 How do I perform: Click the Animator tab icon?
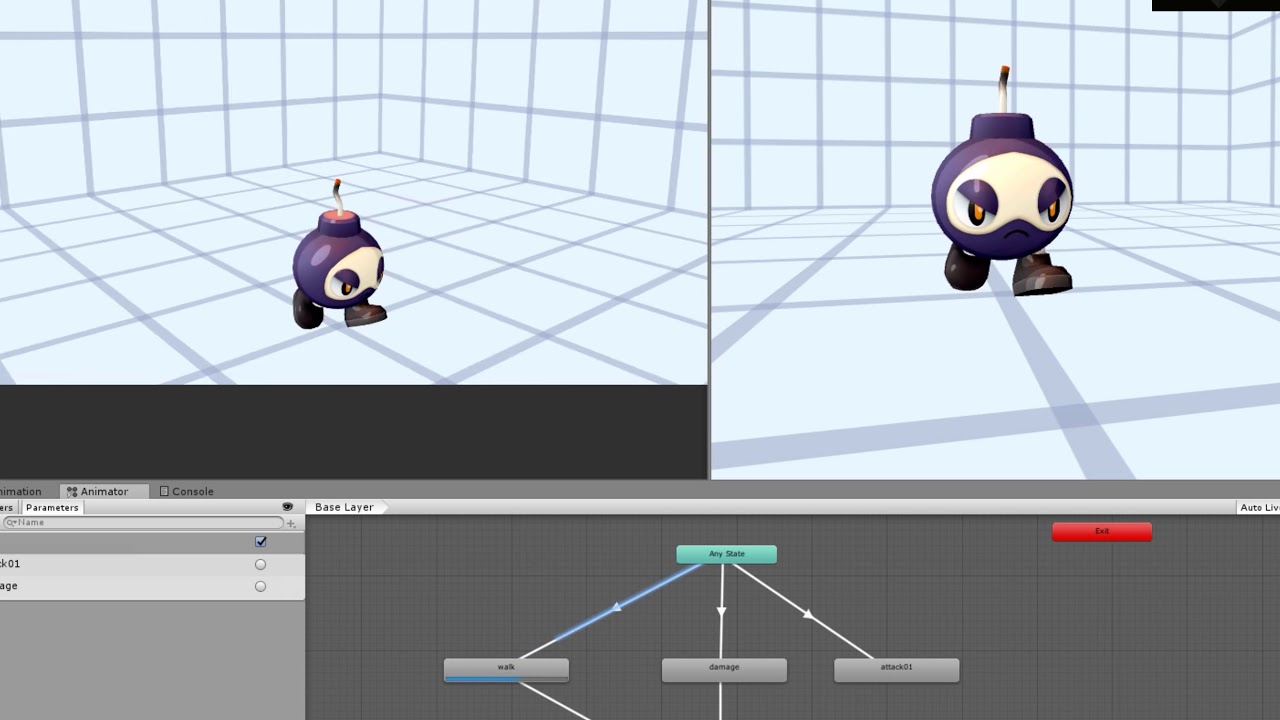72,491
